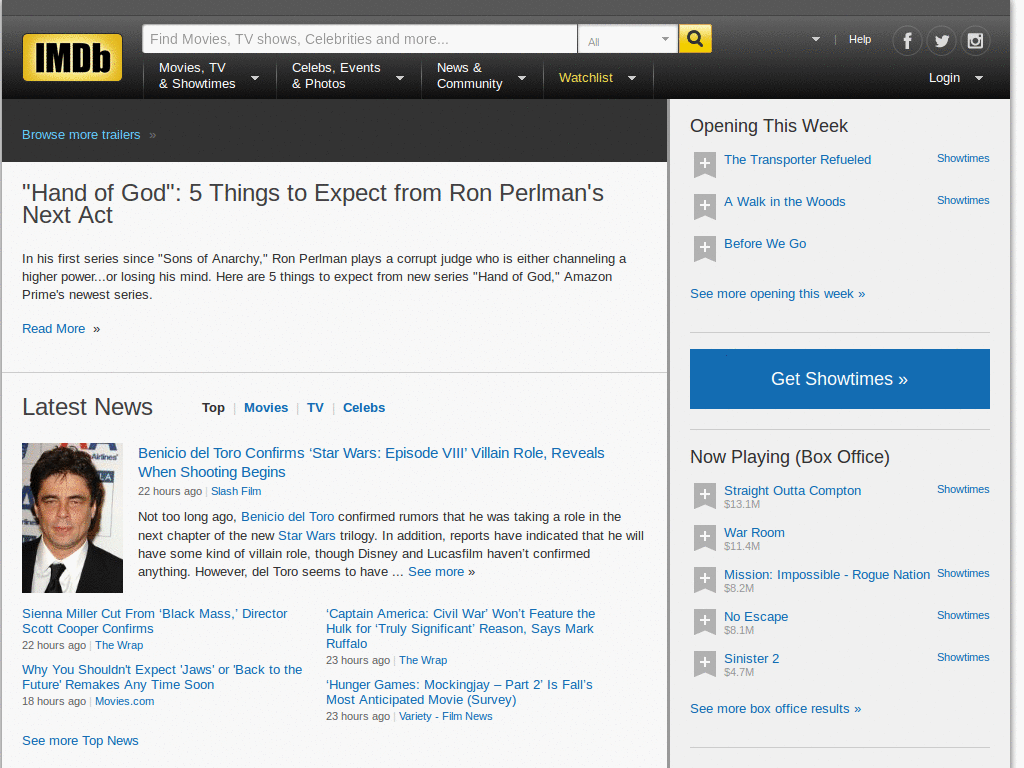Open Sinister 2 title link
The height and width of the screenshot is (768, 1024).
[x=751, y=658]
